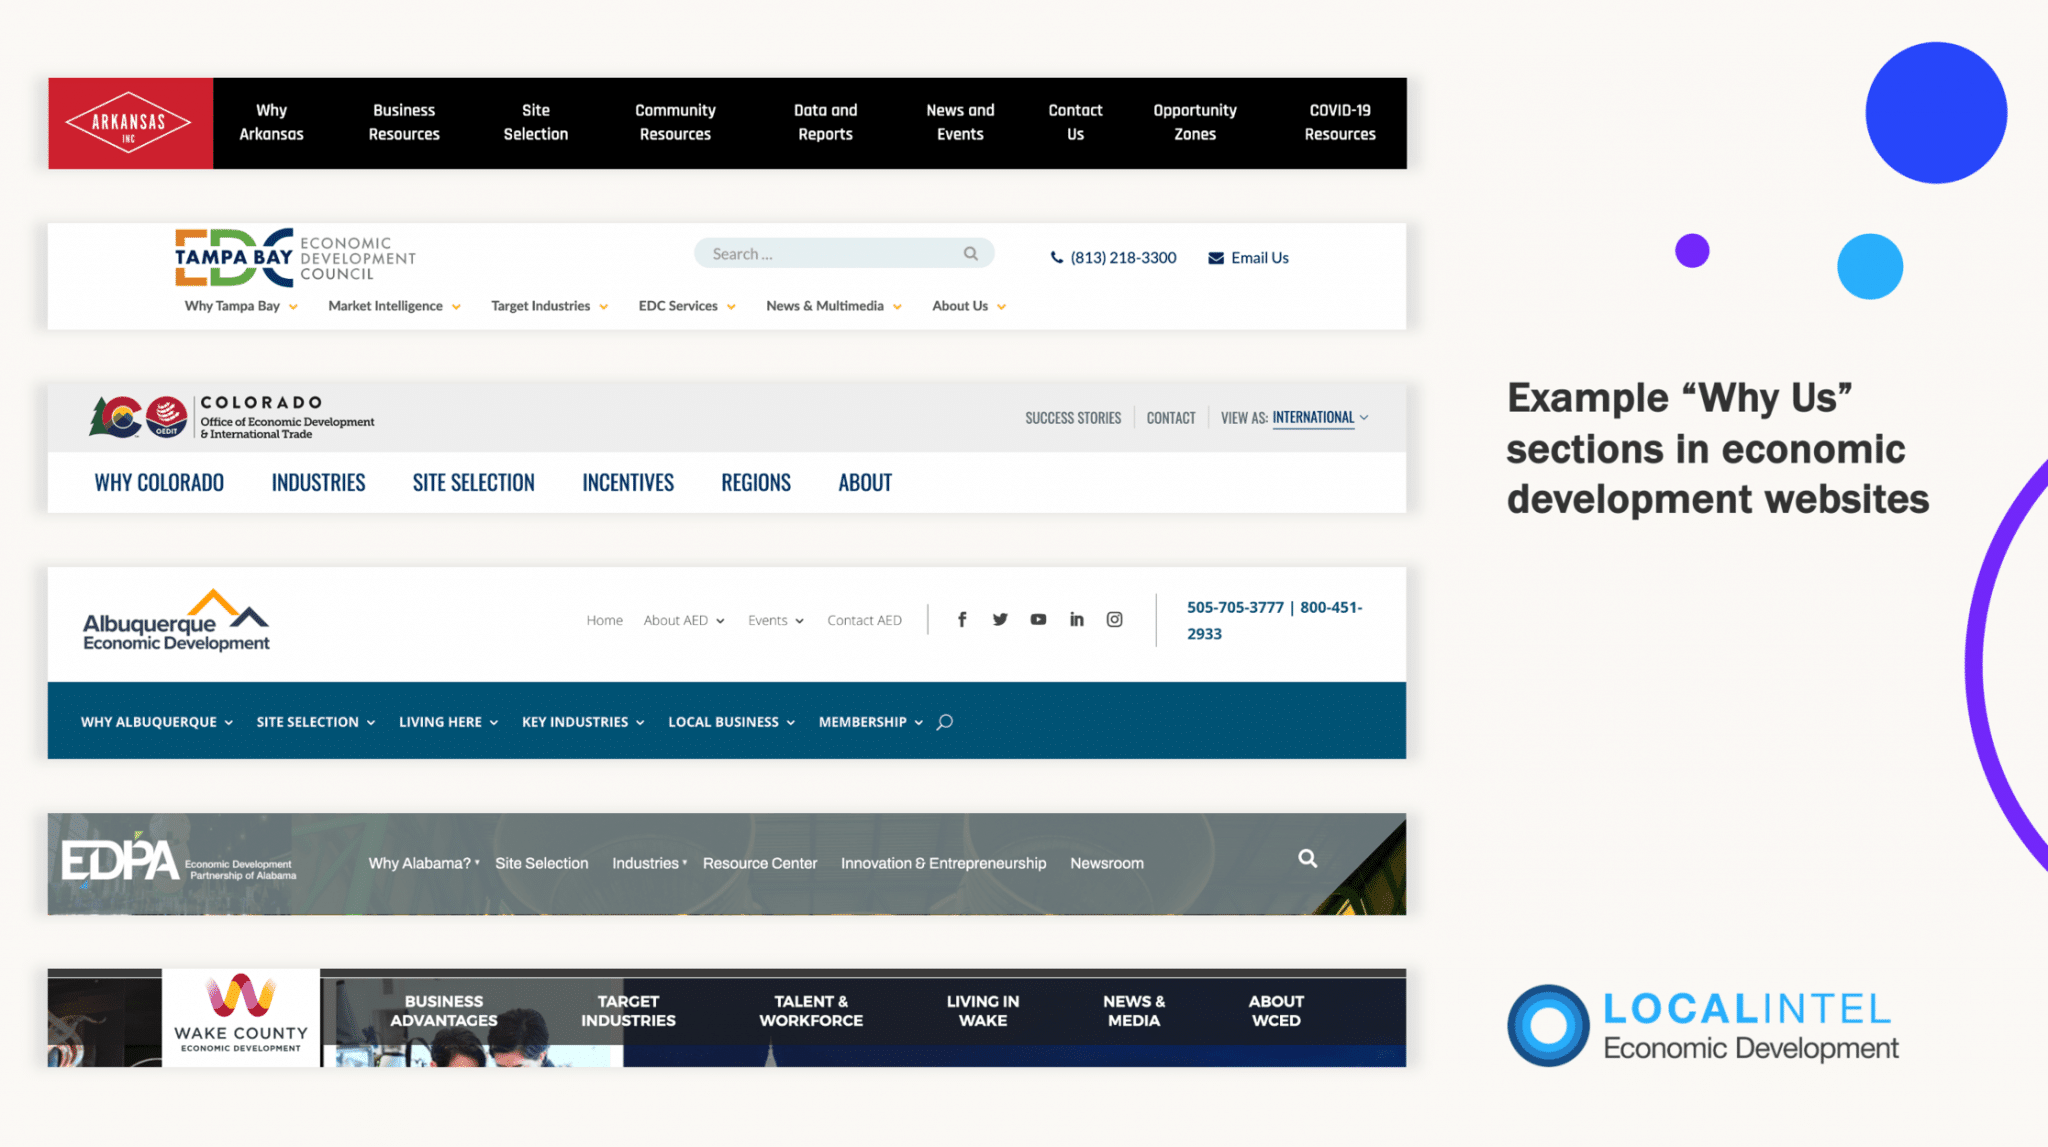Click the Facebook icon in Albuquerque header
Image resolution: width=2048 pixels, height=1147 pixels.
962,620
